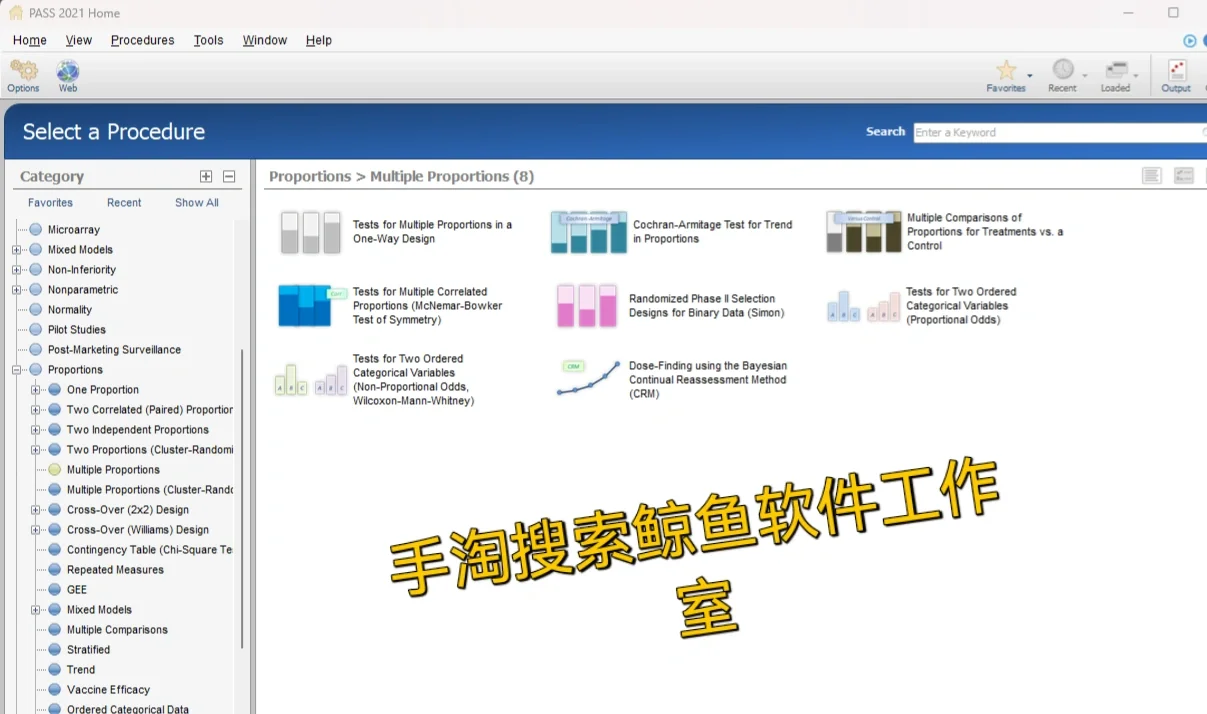Select the Pilot Studies category bullet

(36, 329)
